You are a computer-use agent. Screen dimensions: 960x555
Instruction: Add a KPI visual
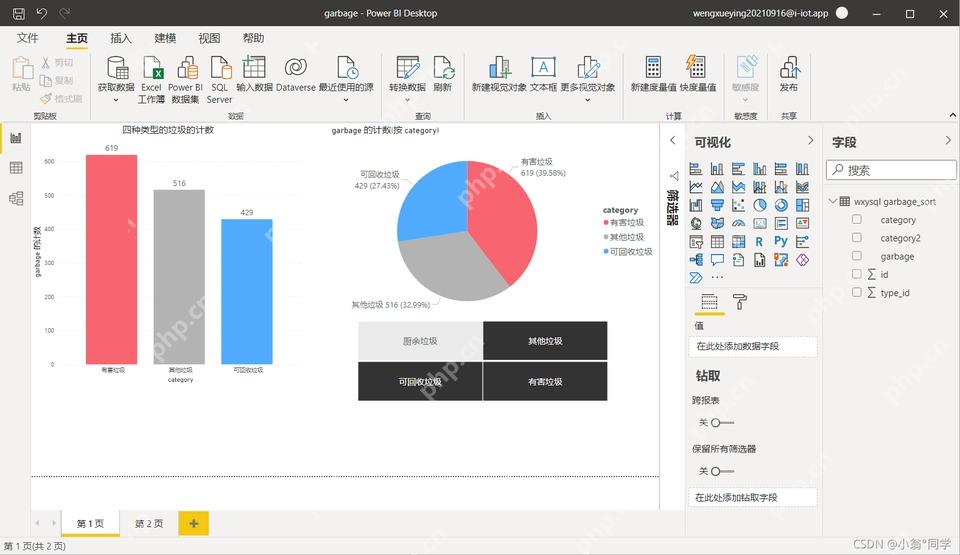click(803, 224)
